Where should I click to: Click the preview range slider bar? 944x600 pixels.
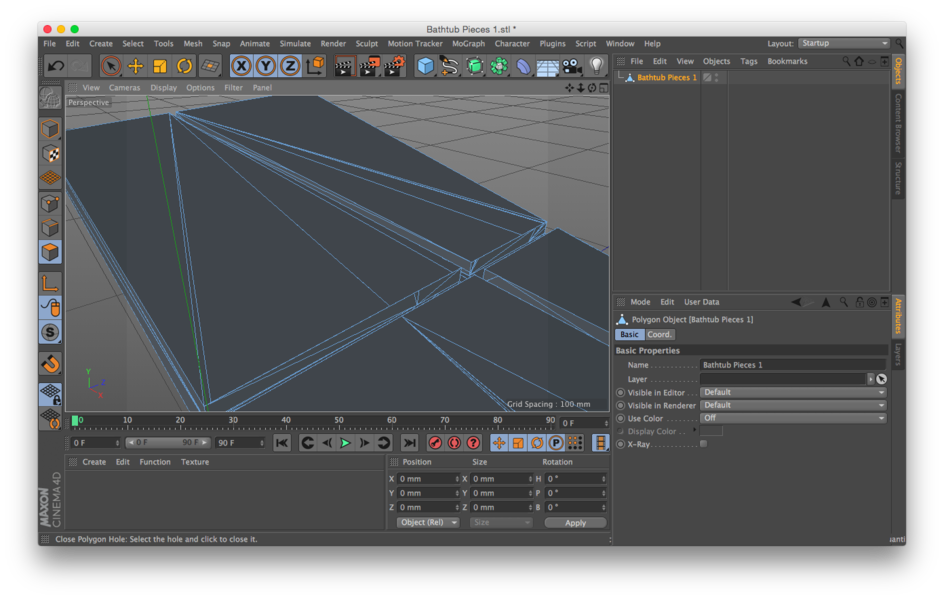(x=167, y=443)
